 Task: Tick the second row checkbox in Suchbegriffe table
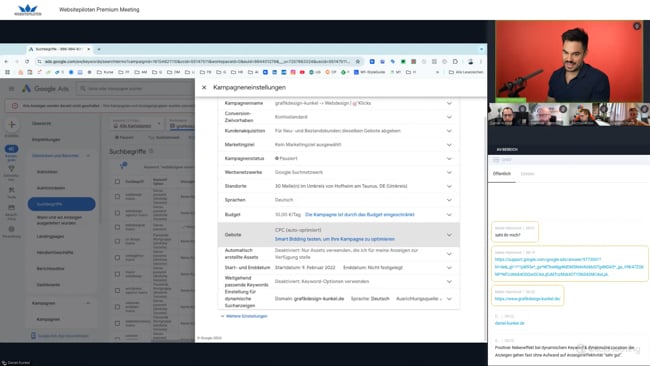pos(117,213)
